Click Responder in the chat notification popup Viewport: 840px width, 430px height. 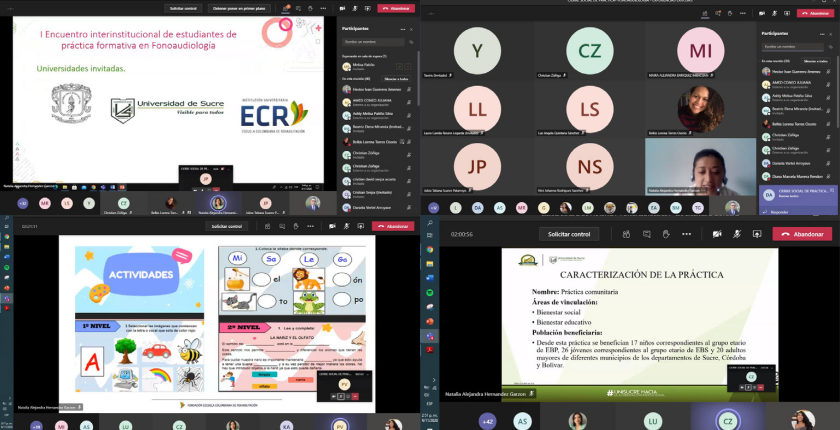click(x=780, y=212)
